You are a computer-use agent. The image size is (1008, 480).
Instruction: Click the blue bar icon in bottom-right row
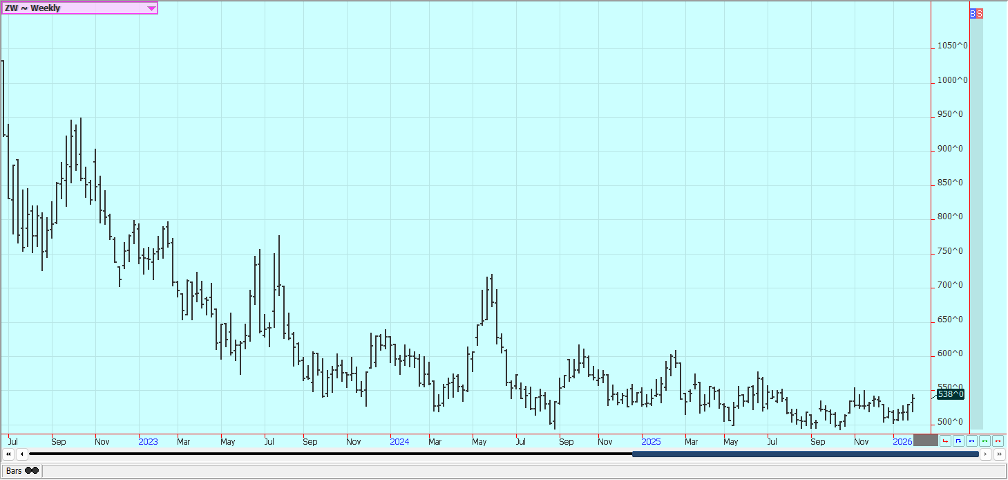(972, 440)
